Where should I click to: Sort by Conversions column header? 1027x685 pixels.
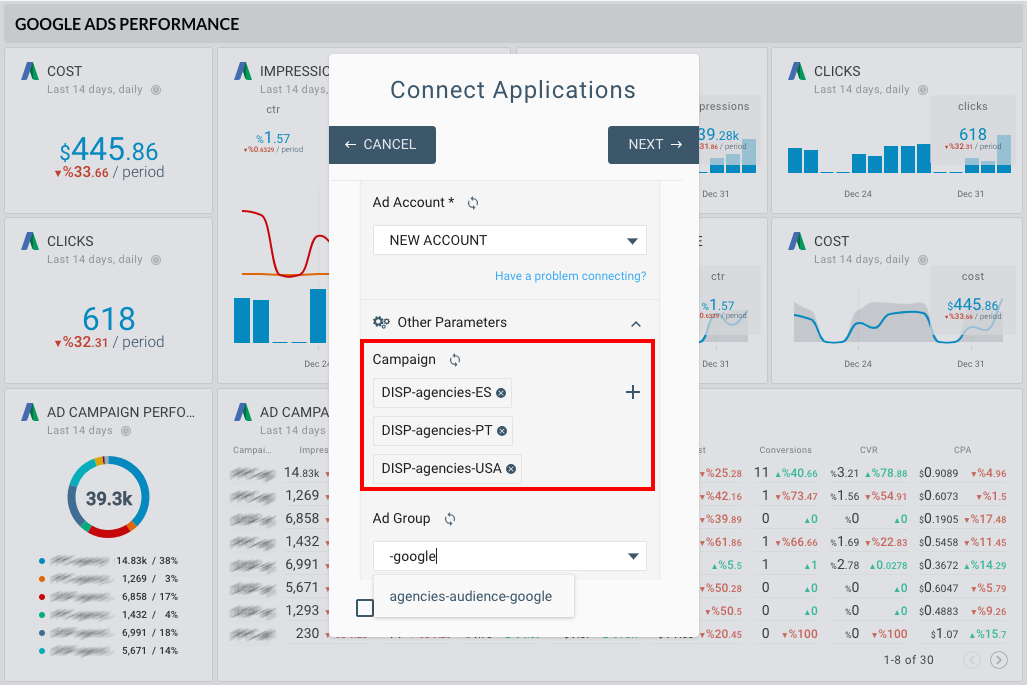785,450
